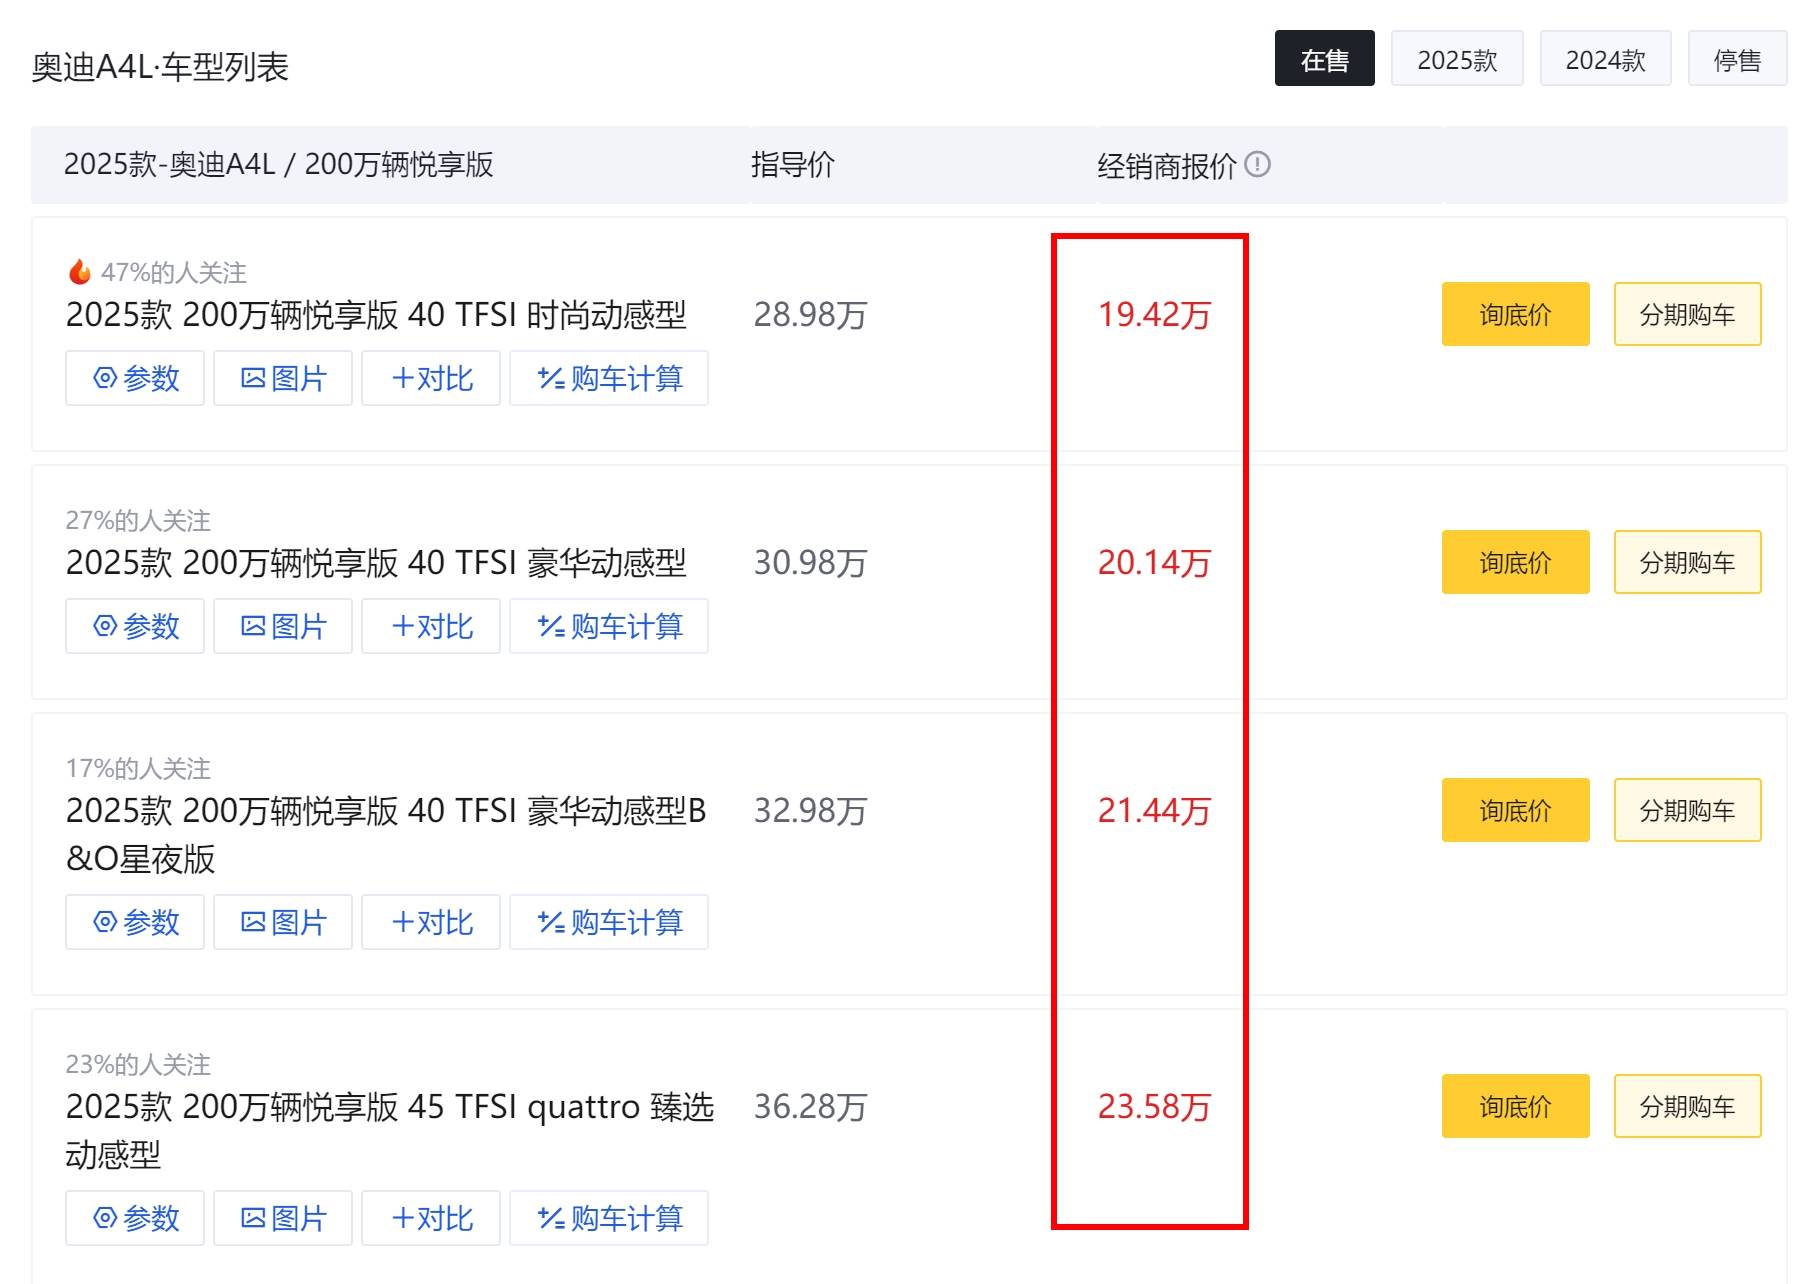Open 参数 for the 时尚动感型 model
The image size is (1797, 1284).
[x=134, y=378]
